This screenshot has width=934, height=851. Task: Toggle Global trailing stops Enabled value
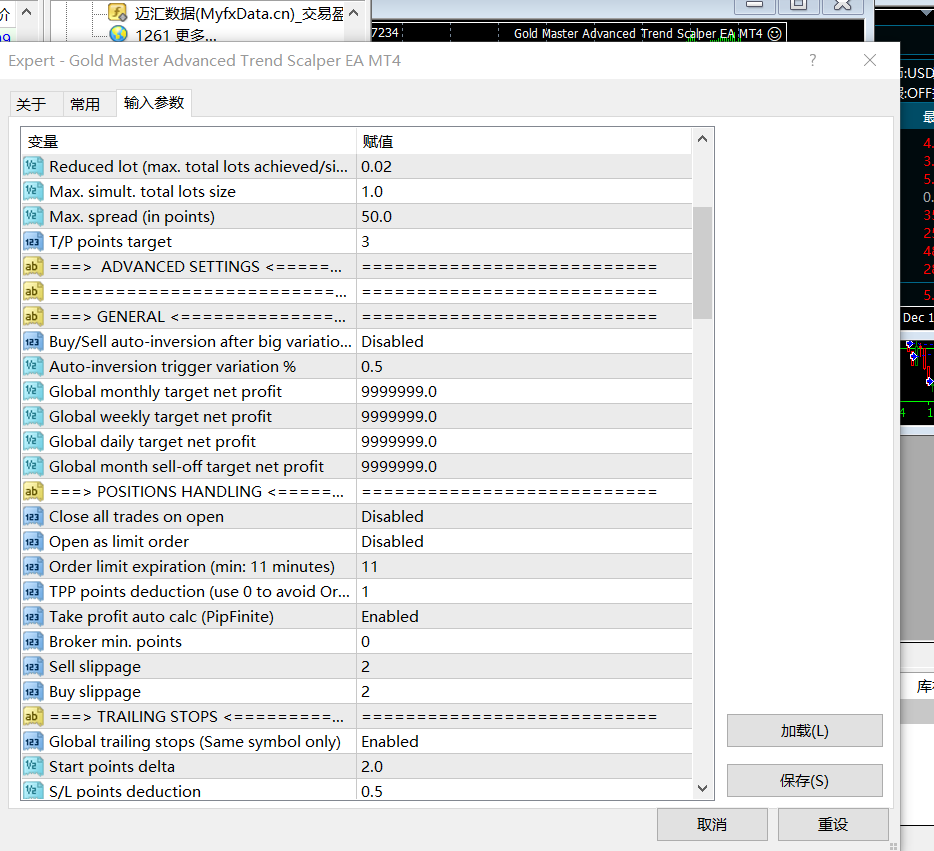coord(390,741)
